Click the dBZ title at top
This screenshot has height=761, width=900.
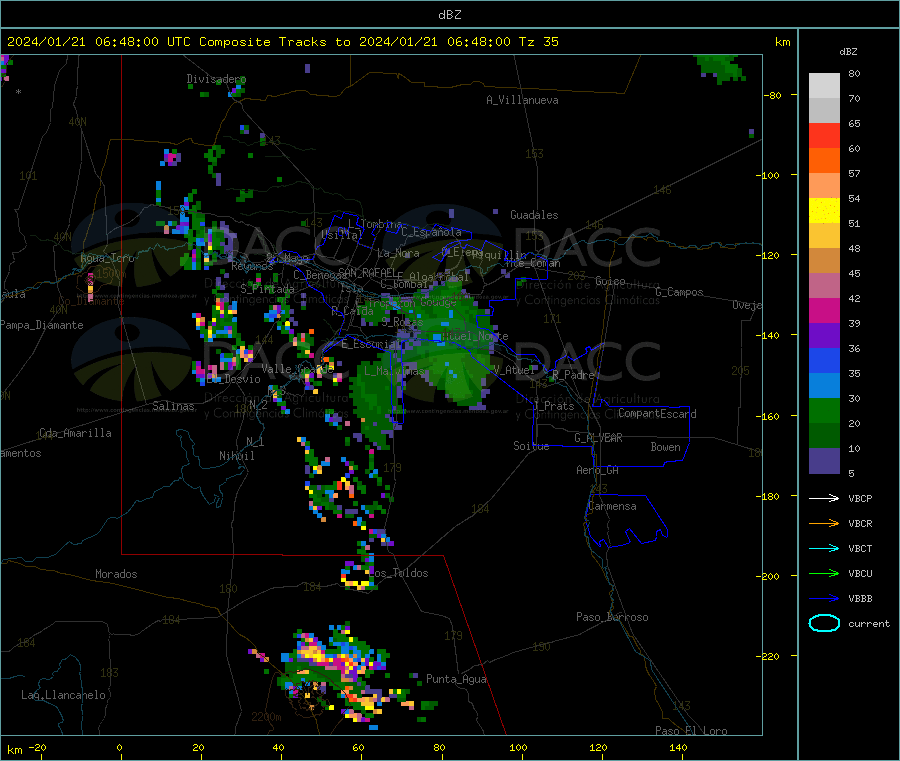click(449, 15)
